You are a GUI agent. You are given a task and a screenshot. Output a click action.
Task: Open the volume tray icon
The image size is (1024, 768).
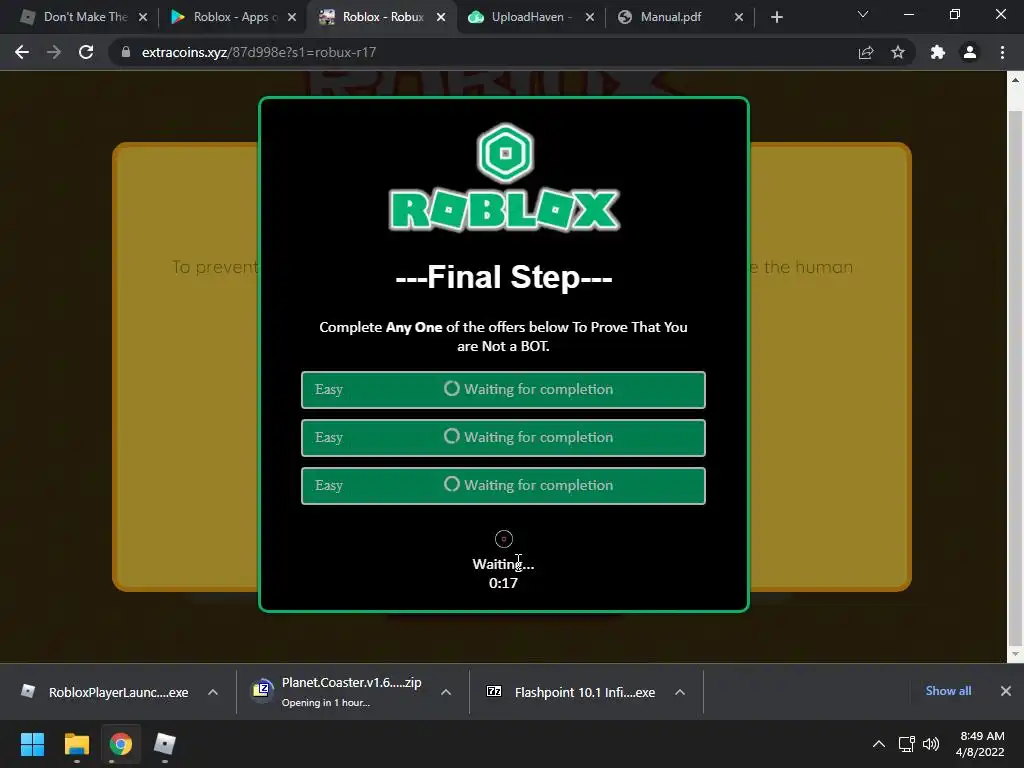click(931, 744)
